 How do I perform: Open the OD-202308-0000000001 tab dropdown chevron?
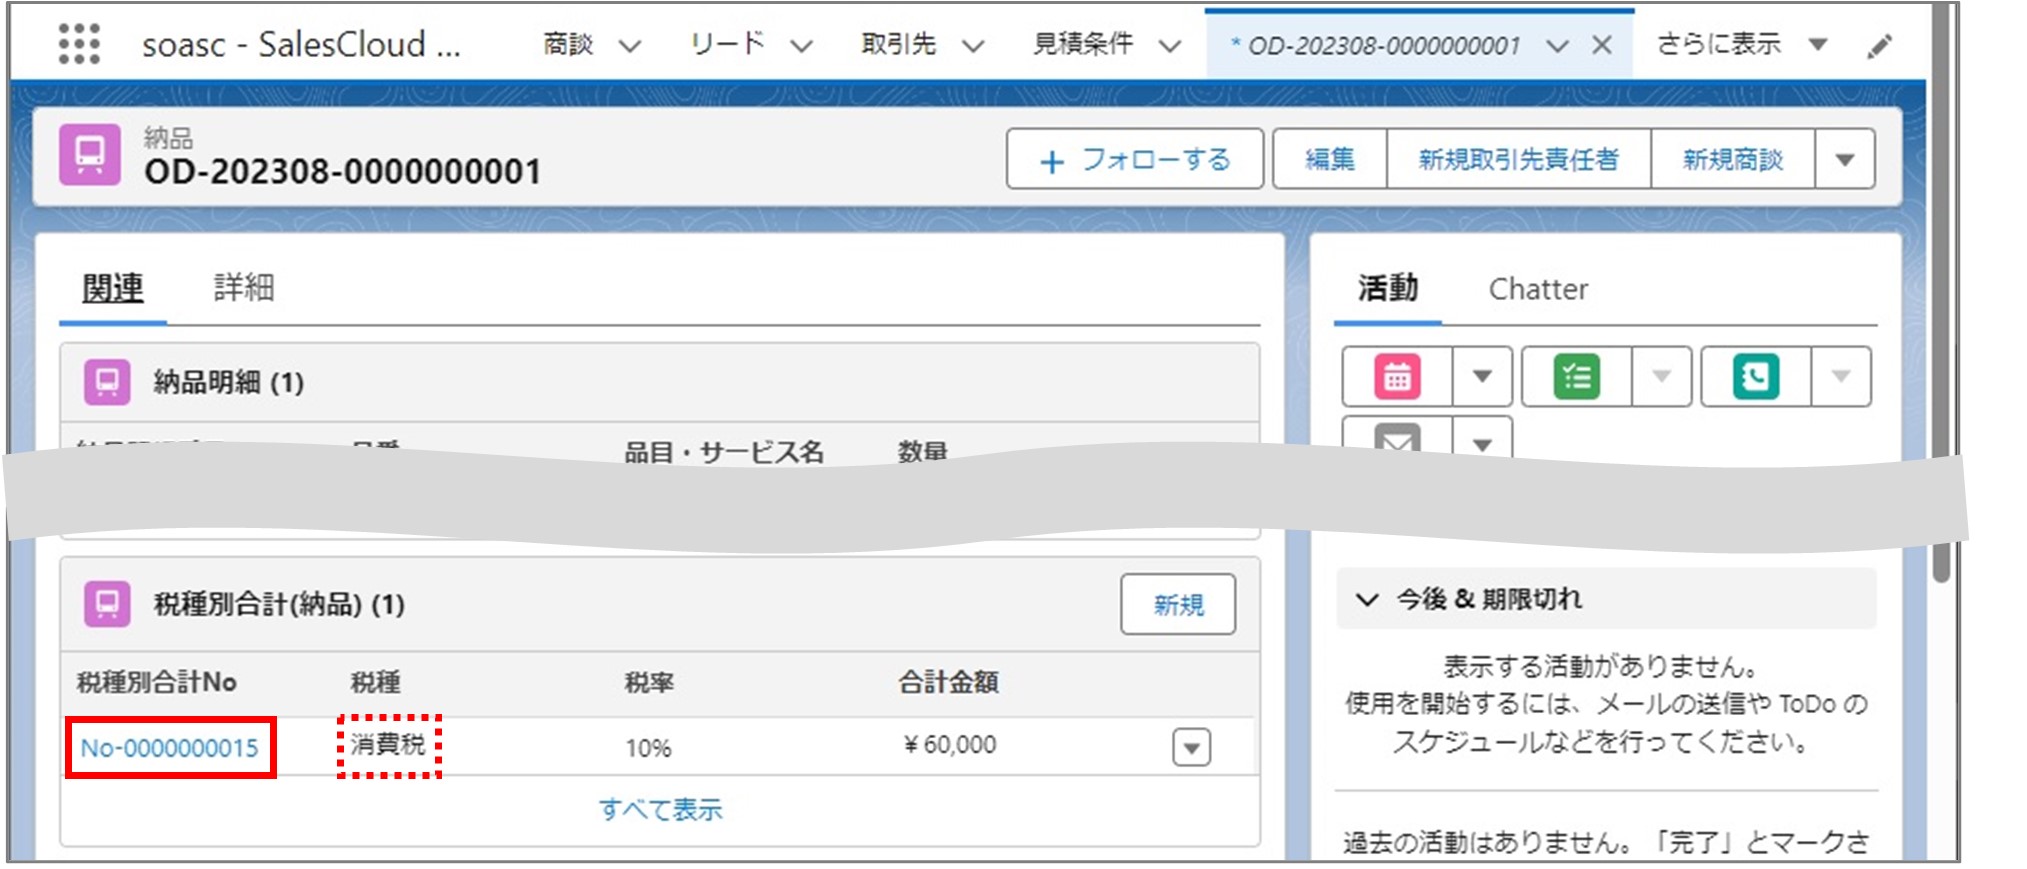click(1557, 46)
